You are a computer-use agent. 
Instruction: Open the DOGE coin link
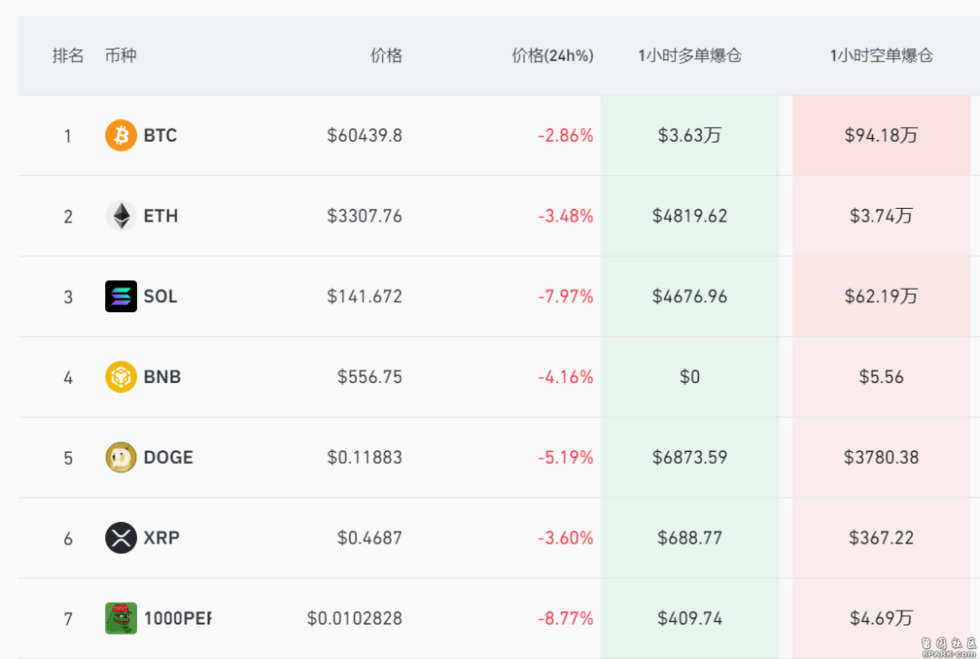tap(168, 458)
